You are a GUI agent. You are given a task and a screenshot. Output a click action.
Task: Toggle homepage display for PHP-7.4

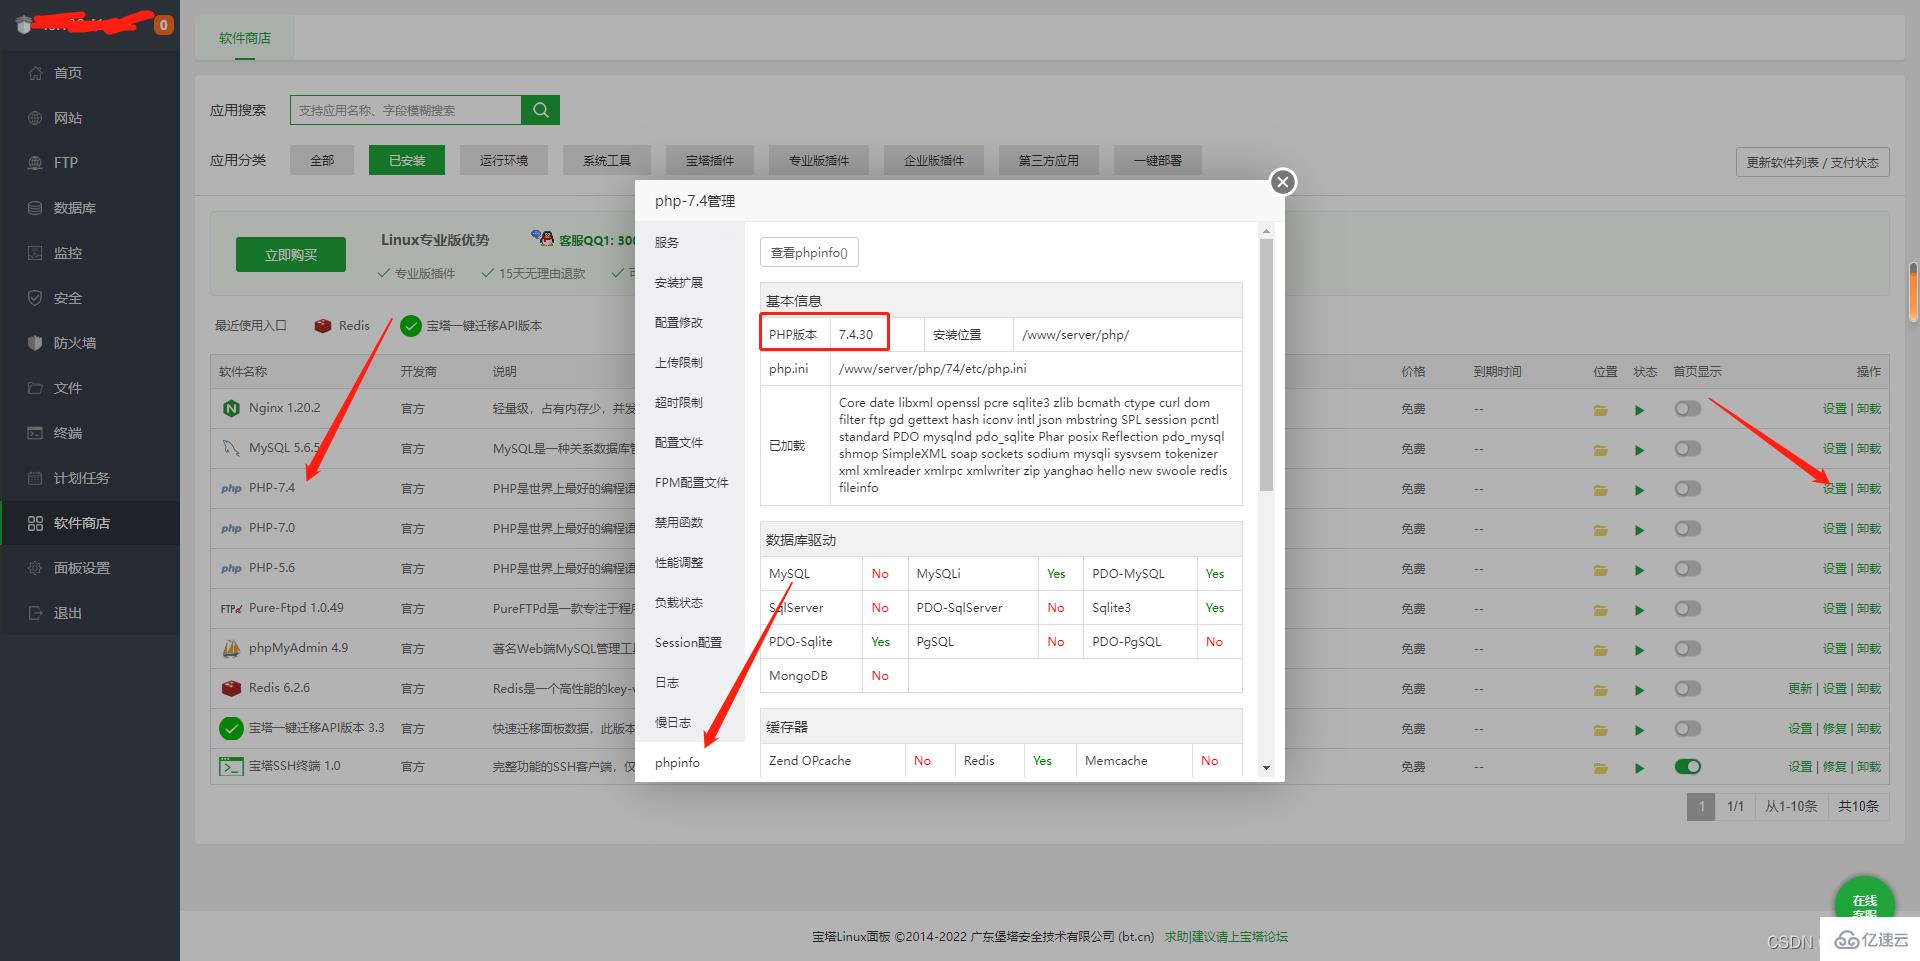click(1688, 488)
